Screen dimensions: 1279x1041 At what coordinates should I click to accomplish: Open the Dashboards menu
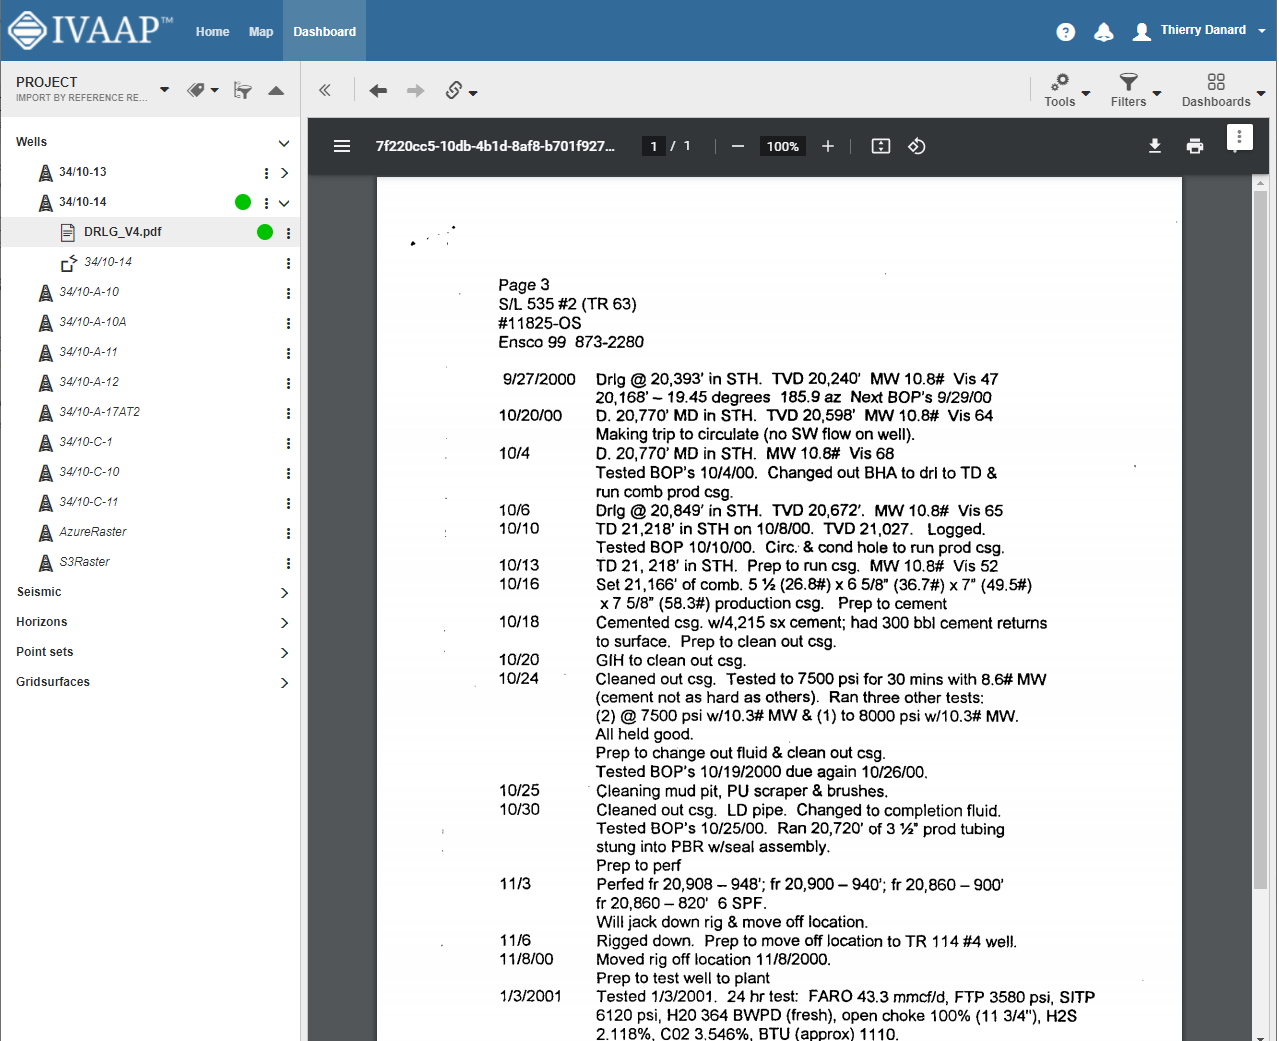pos(1223,90)
